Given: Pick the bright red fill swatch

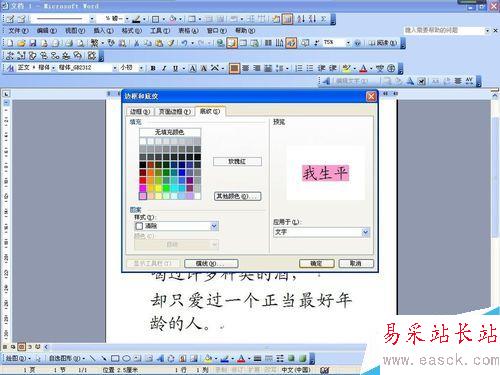Looking at the screenshot, I should coord(143,180).
